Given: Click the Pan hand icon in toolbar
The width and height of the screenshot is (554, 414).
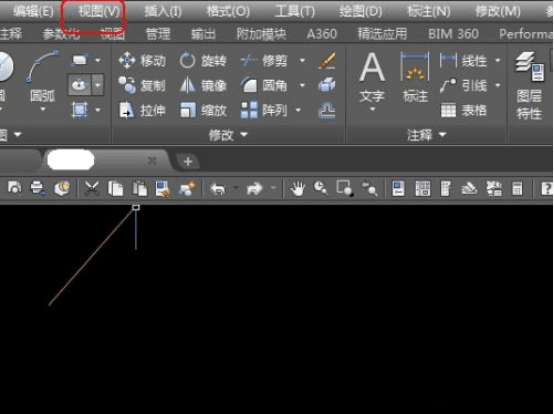Looking at the screenshot, I should 297,188.
